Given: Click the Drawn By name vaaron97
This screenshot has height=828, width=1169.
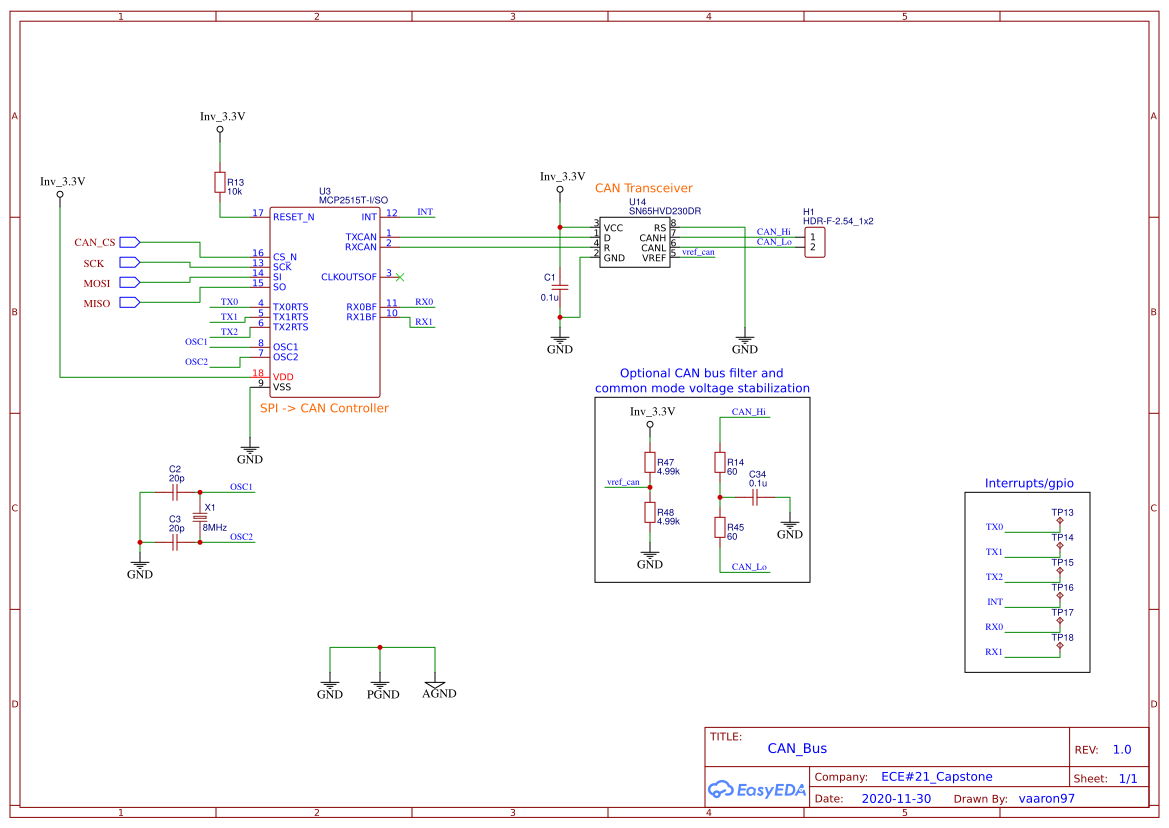Looking at the screenshot, I should pos(1046,798).
